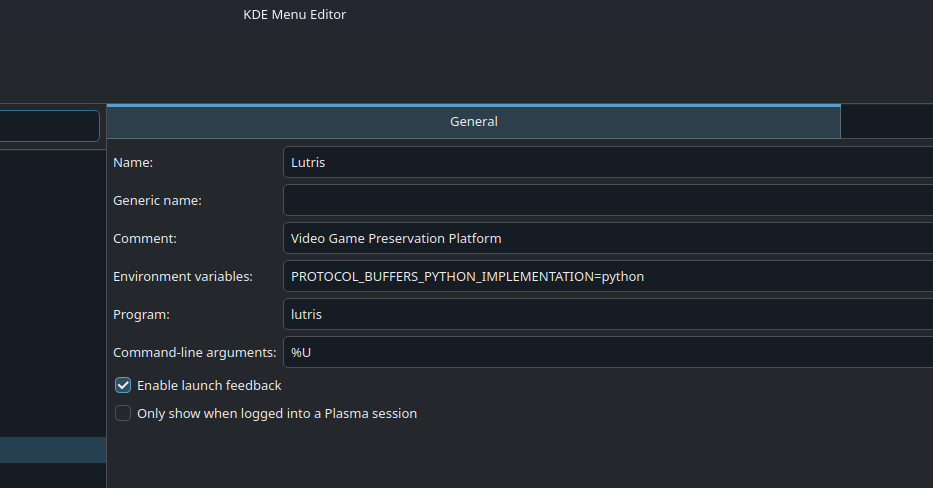Viewport: 933px width, 488px height.
Task: Select the highlighted entry in the left tree
Action: tap(53, 449)
